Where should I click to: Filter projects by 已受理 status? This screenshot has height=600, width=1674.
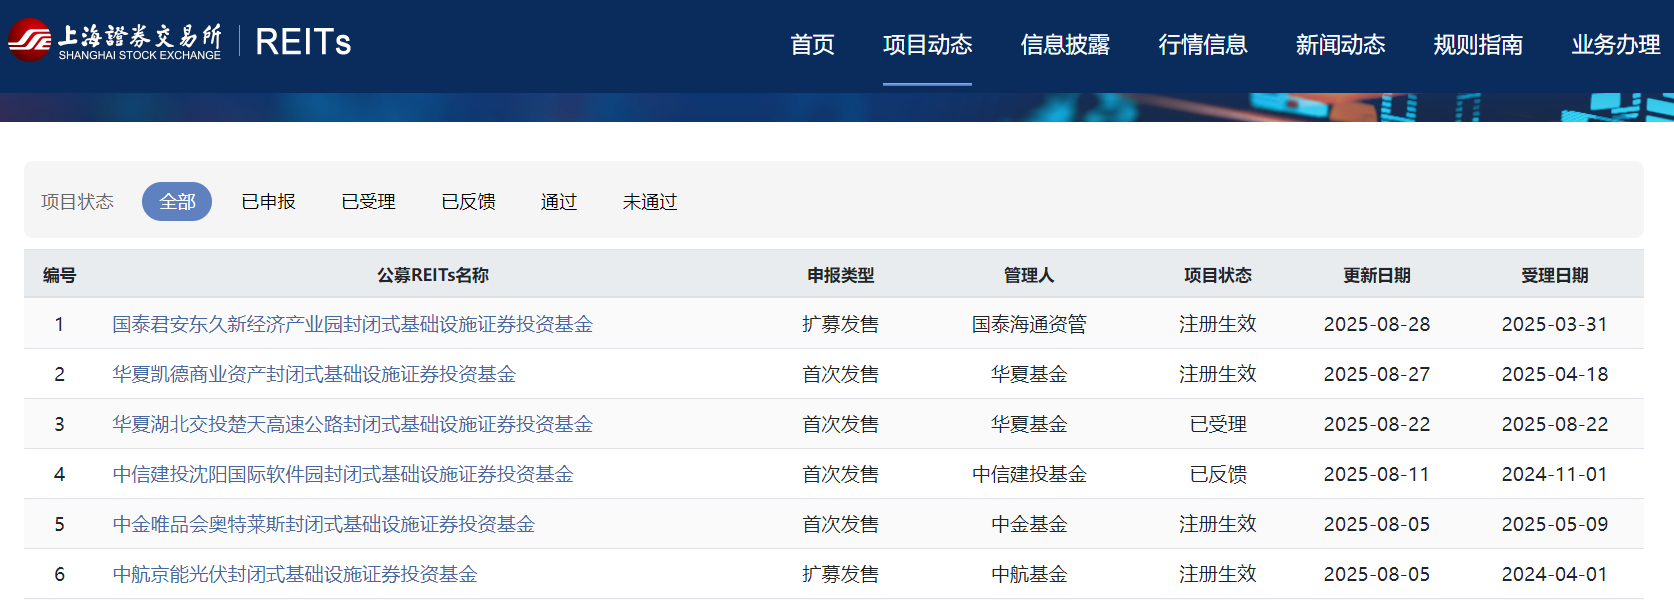[x=368, y=202]
